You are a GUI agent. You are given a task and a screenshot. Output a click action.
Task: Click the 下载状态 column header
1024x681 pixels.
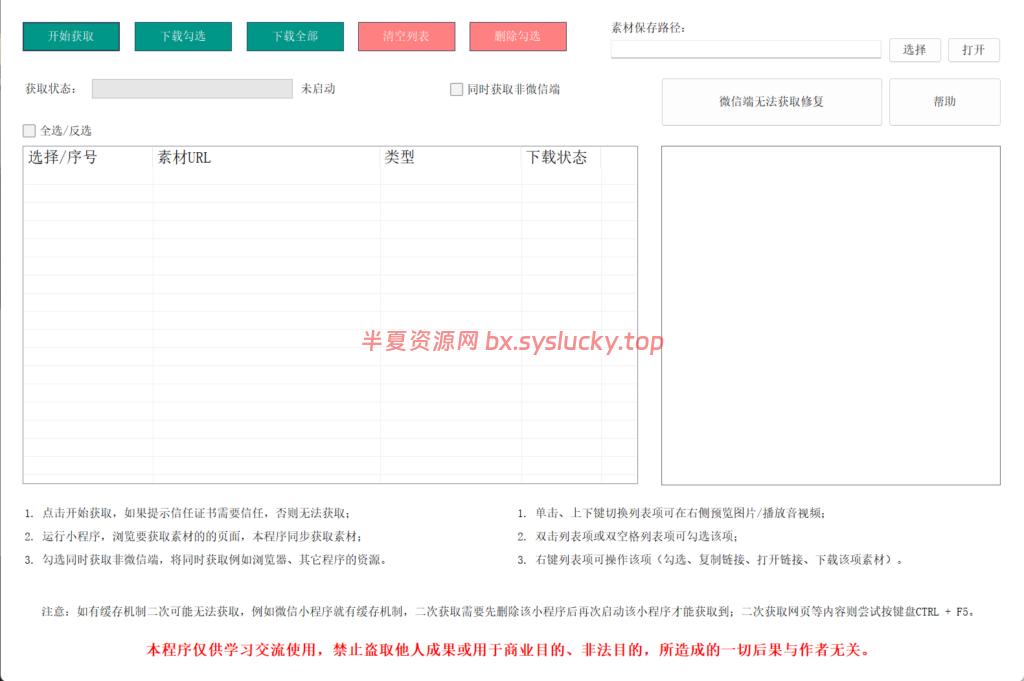[560, 157]
